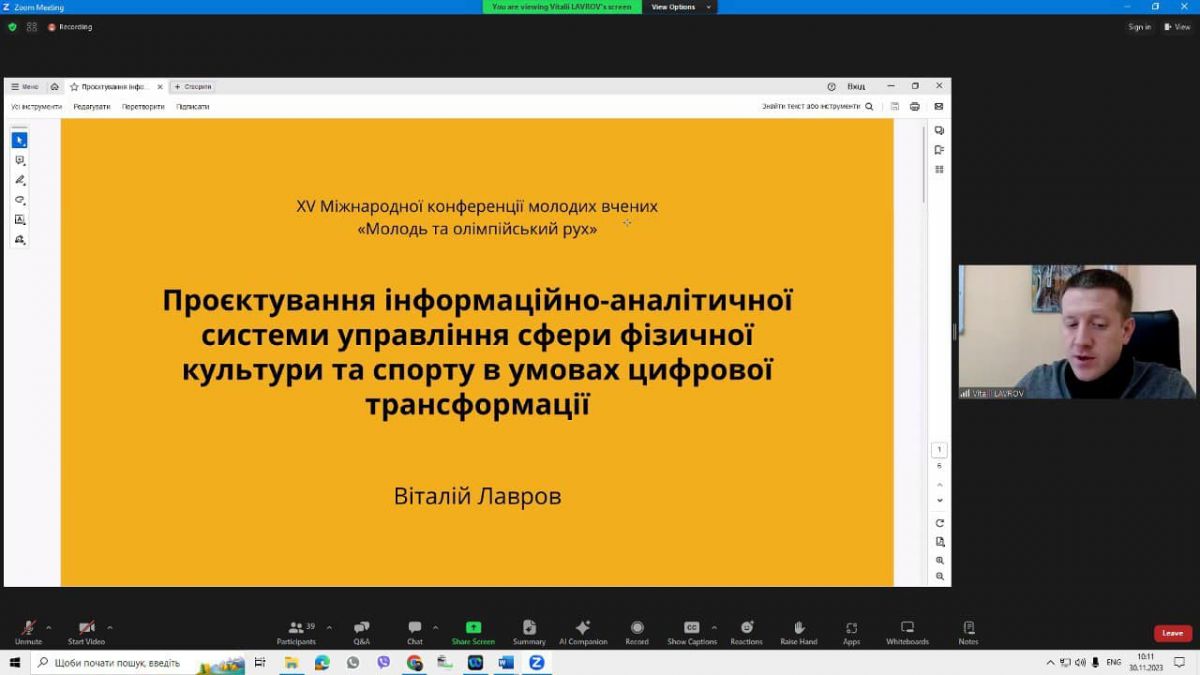
Task: Click the PDF viewer vertical scrollbar
Action: point(924,300)
